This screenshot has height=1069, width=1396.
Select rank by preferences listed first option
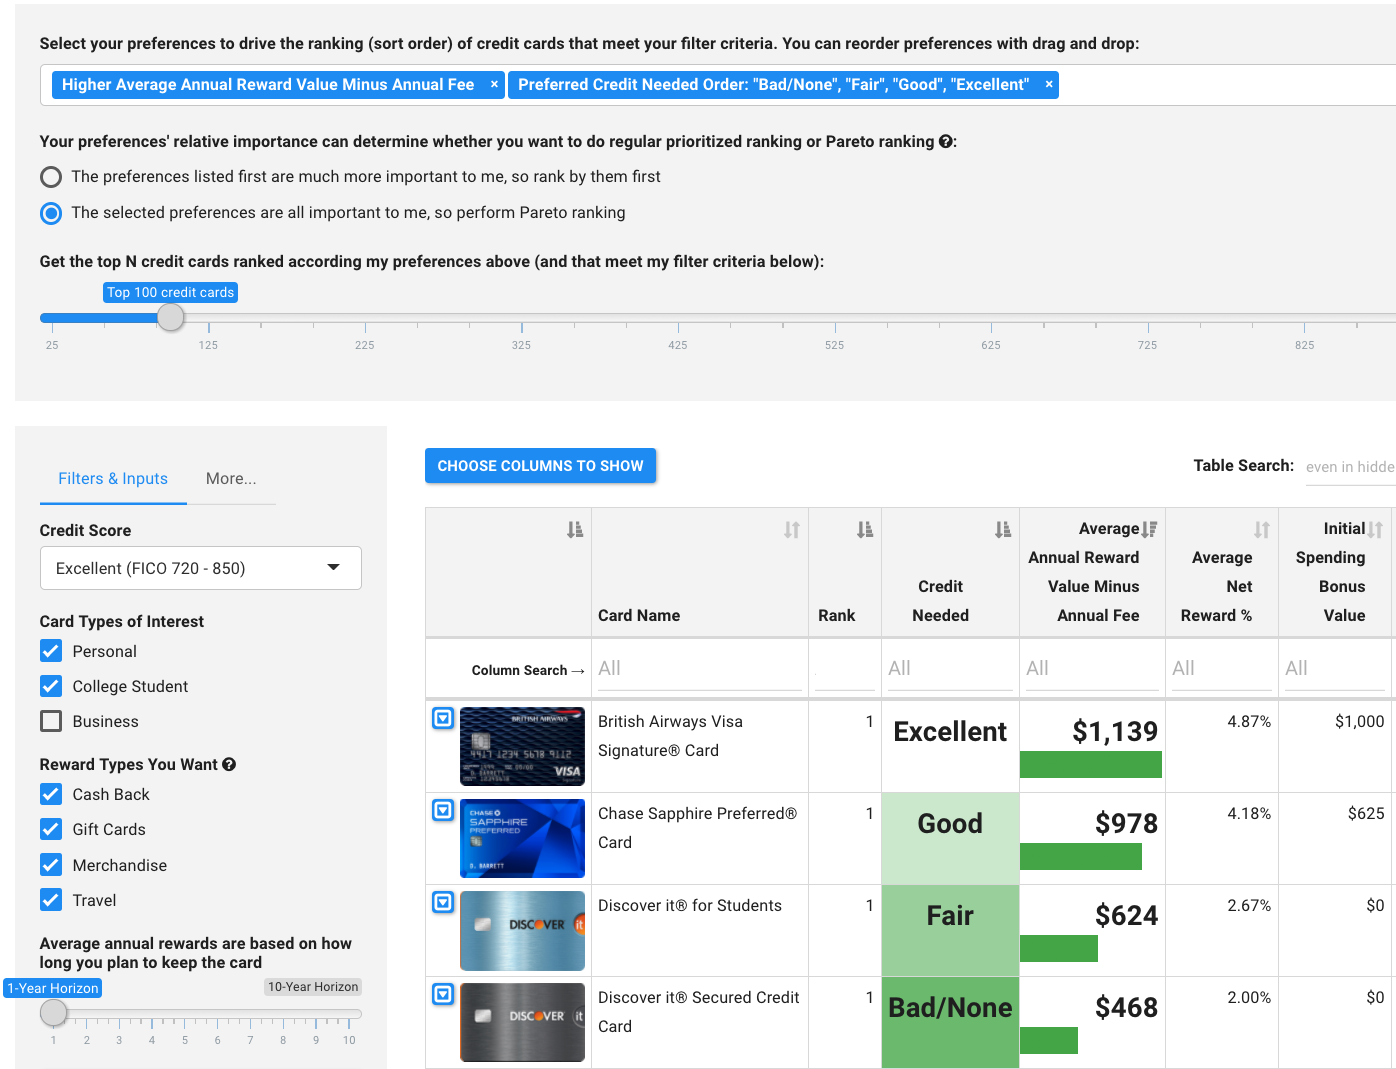coord(51,177)
